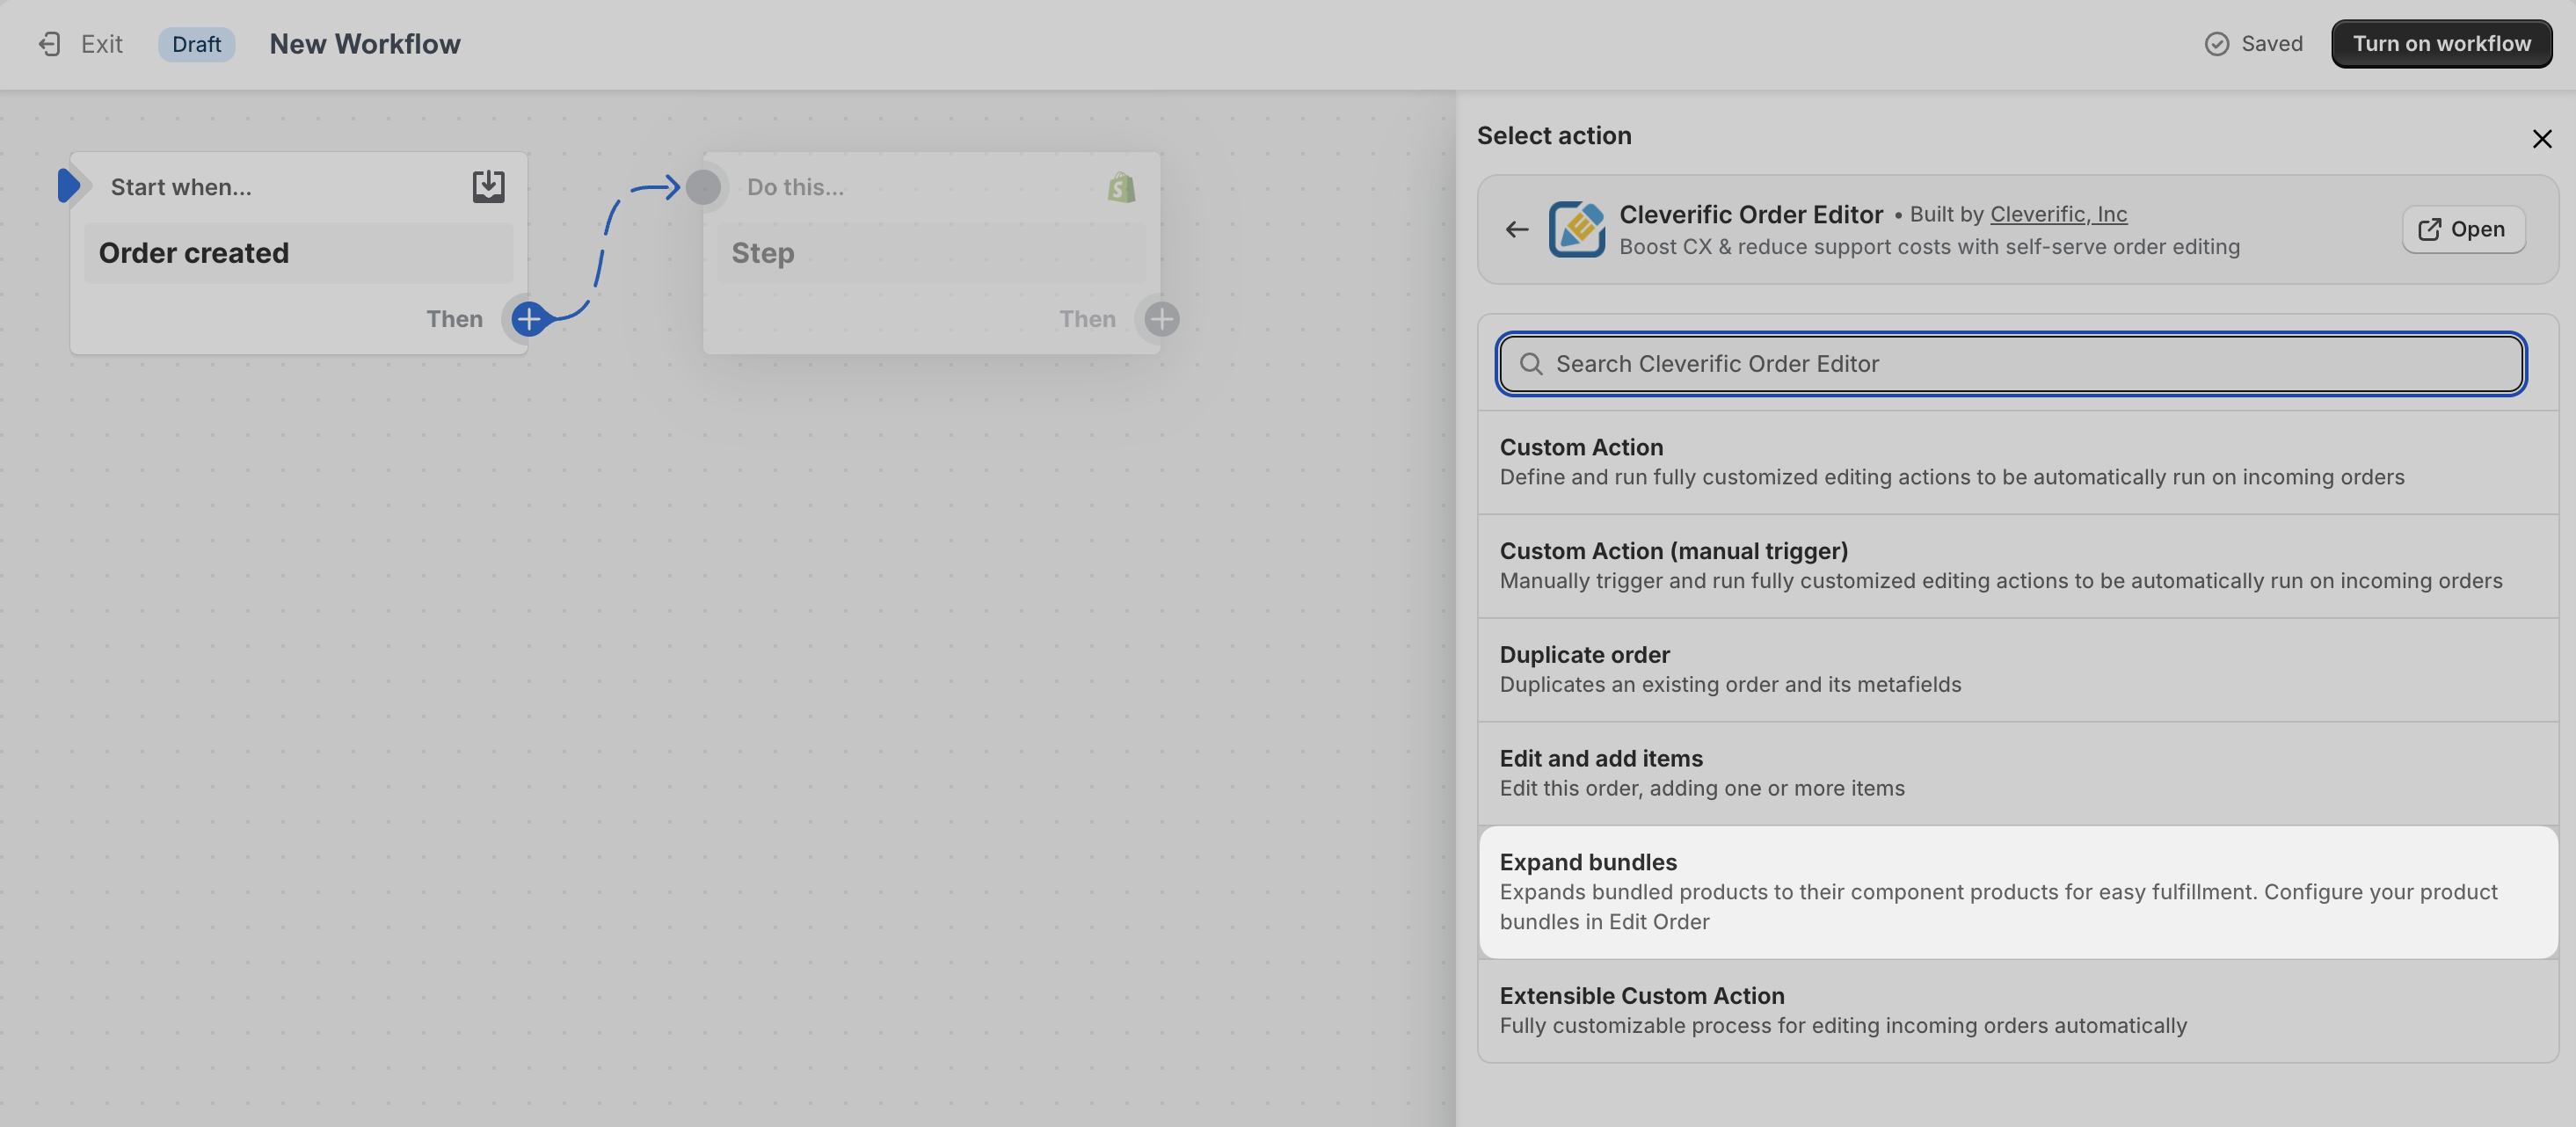Click the grey connector dot on Do this
The height and width of the screenshot is (1127, 2576).
coord(703,187)
